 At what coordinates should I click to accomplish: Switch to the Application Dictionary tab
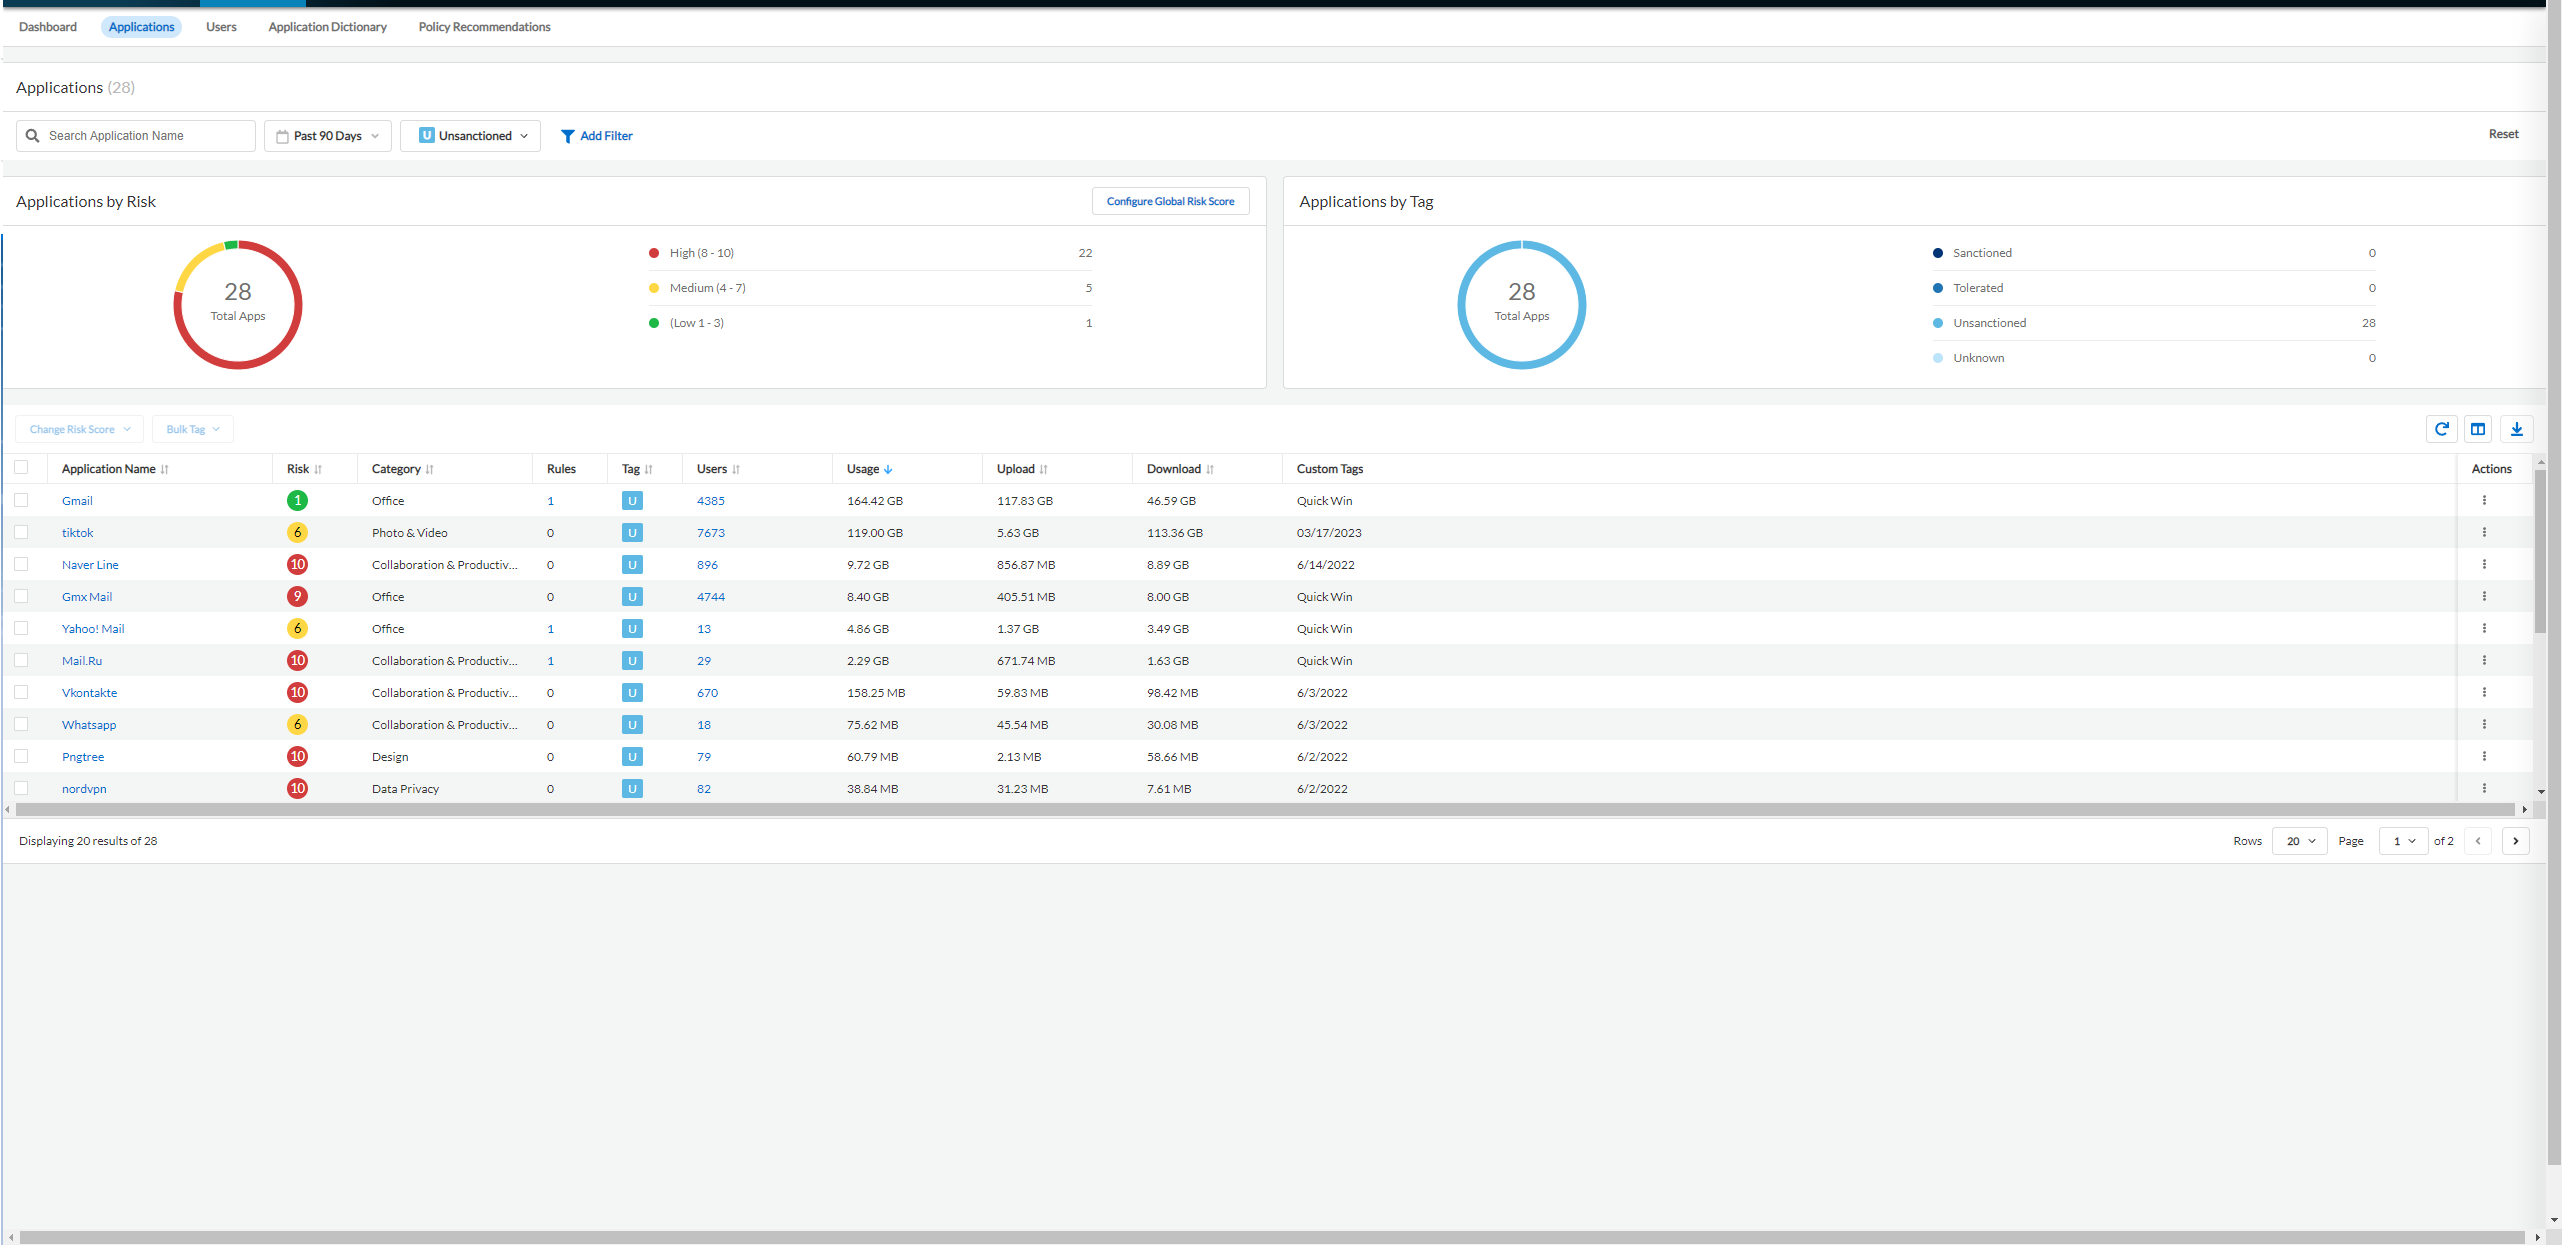tap(327, 27)
